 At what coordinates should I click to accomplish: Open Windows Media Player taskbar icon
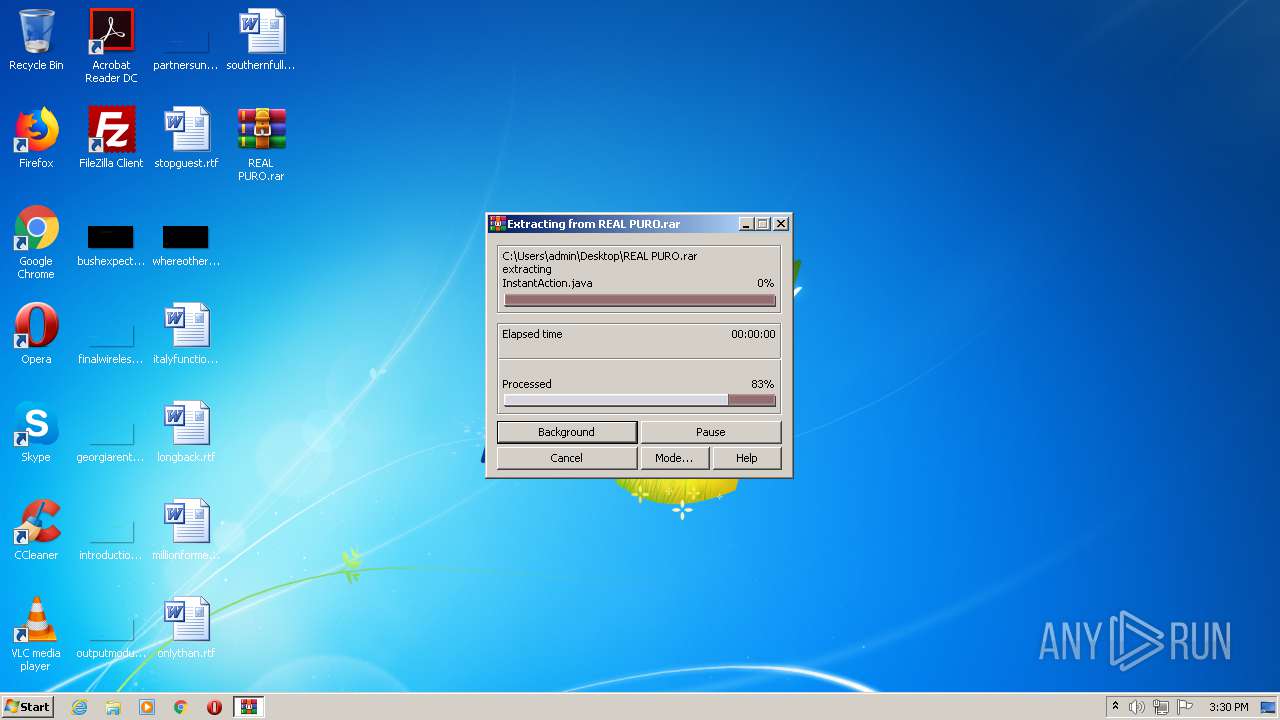[x=147, y=707]
